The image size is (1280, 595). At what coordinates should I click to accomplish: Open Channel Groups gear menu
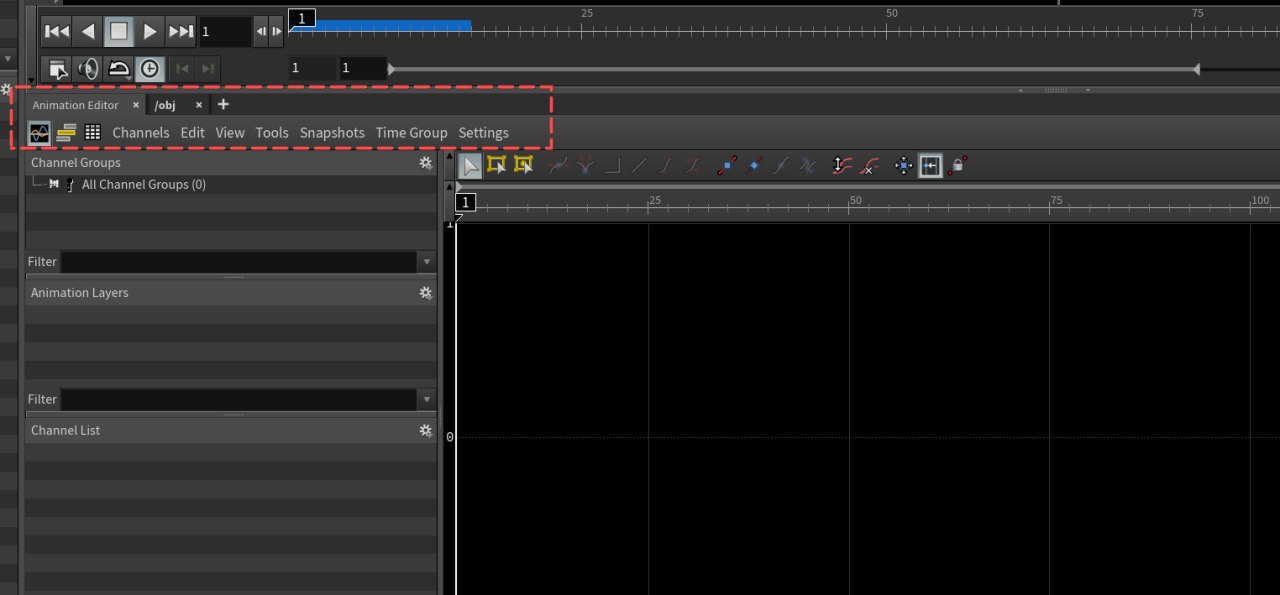tap(425, 163)
